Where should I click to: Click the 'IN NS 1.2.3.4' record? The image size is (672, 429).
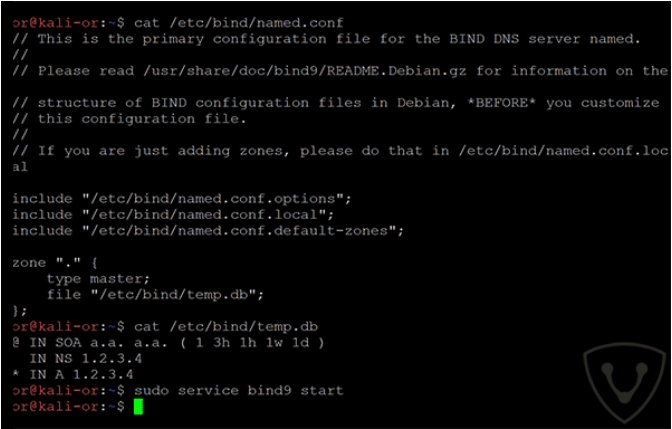tap(85, 359)
